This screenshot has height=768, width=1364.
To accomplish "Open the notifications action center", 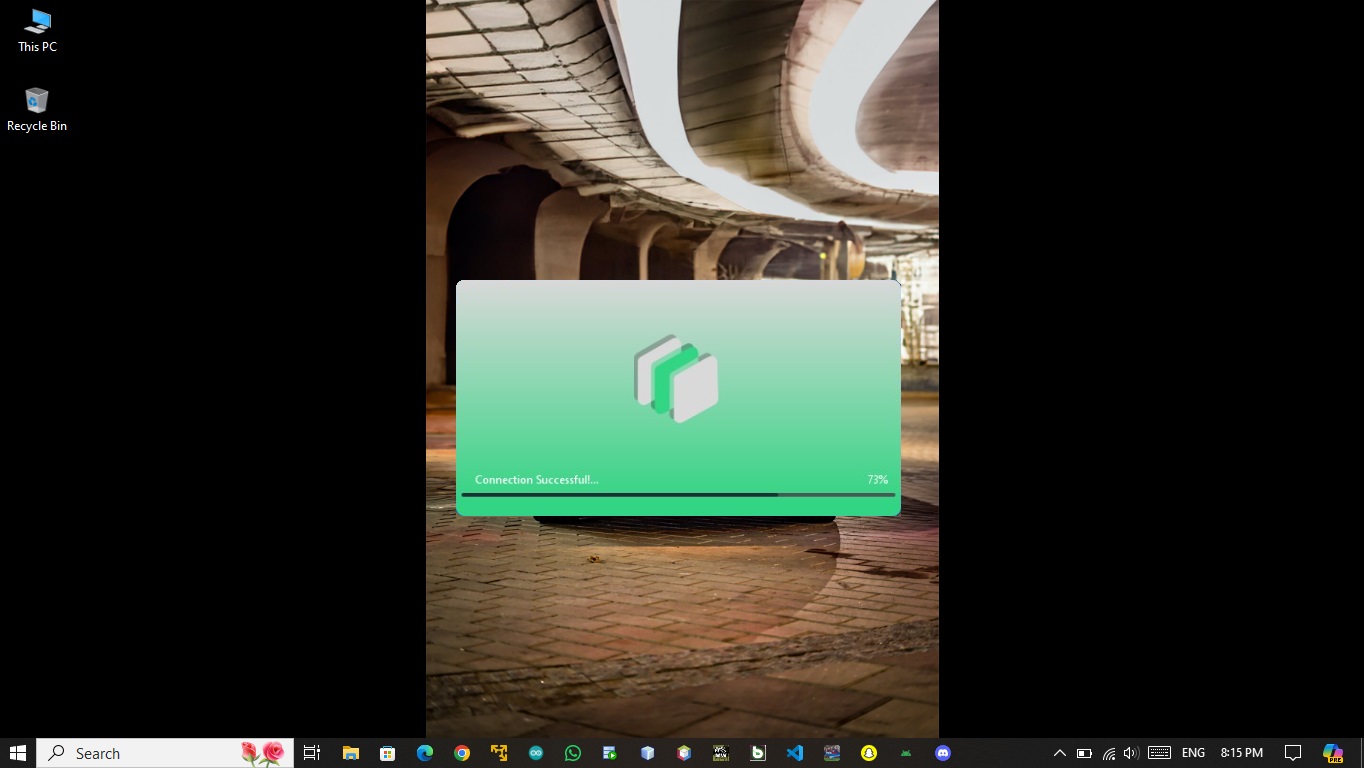I will pos(1292,753).
